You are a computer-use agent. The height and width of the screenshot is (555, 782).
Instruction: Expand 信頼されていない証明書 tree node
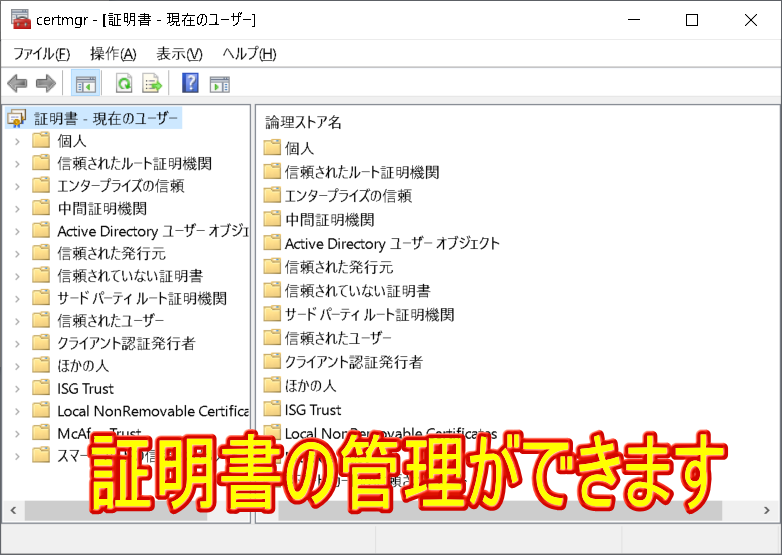click(x=17, y=276)
